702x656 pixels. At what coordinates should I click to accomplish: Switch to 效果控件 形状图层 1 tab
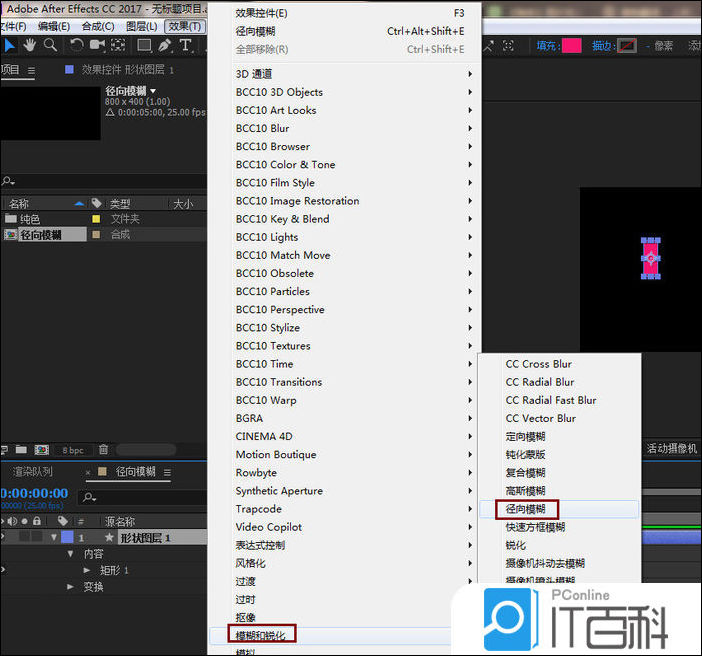(x=127, y=70)
